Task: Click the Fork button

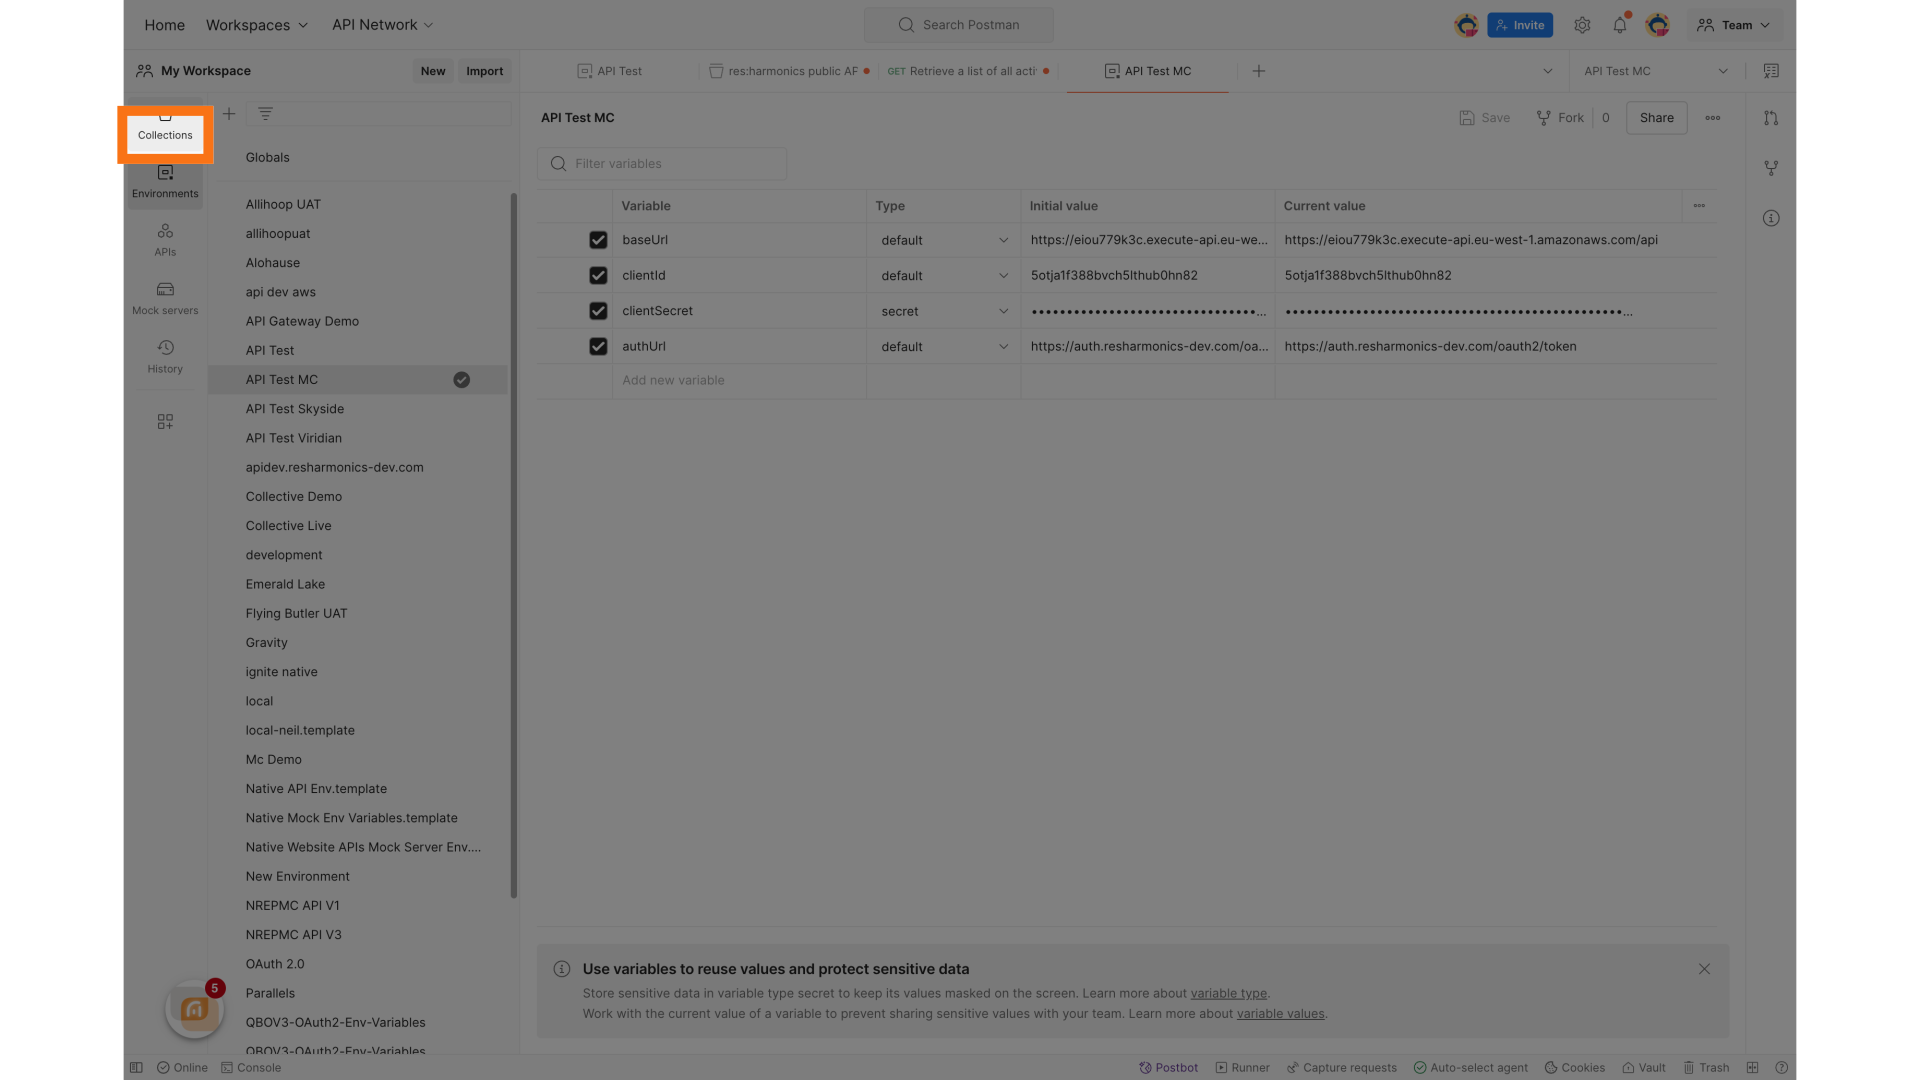Action: [x=1560, y=118]
